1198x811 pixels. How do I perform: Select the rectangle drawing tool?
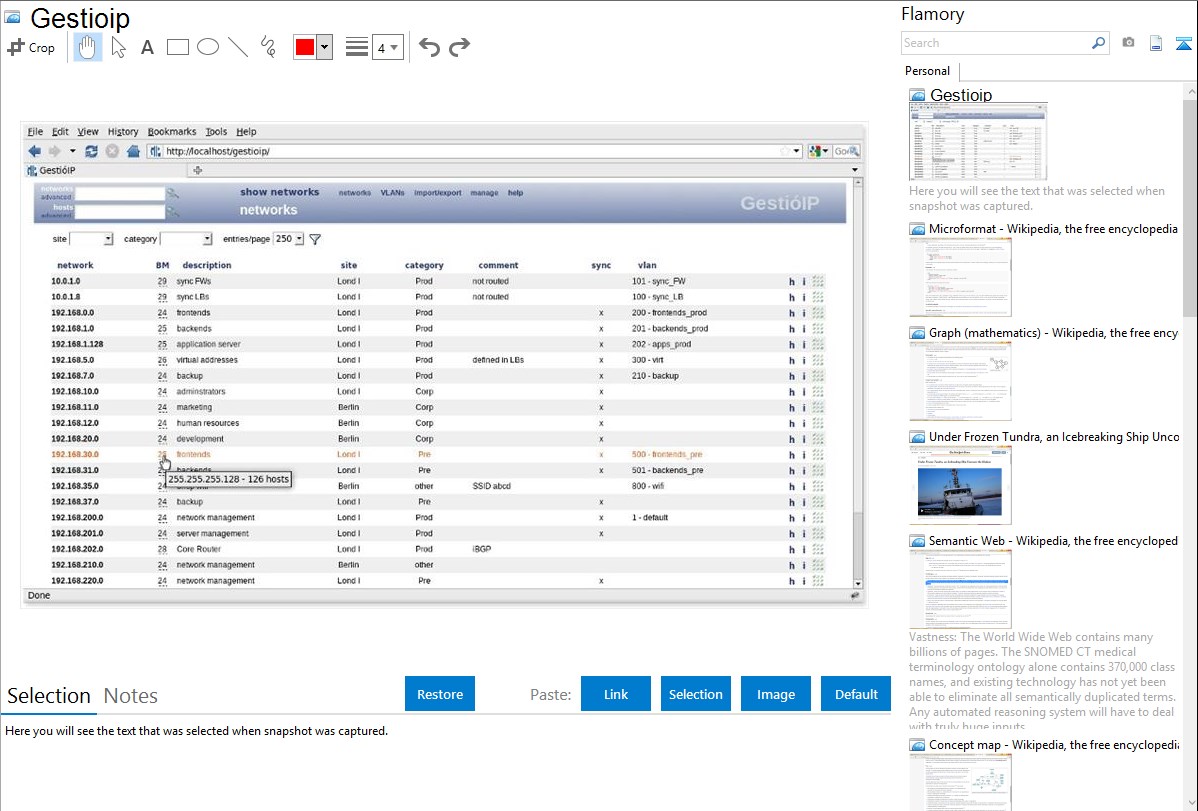coord(177,47)
